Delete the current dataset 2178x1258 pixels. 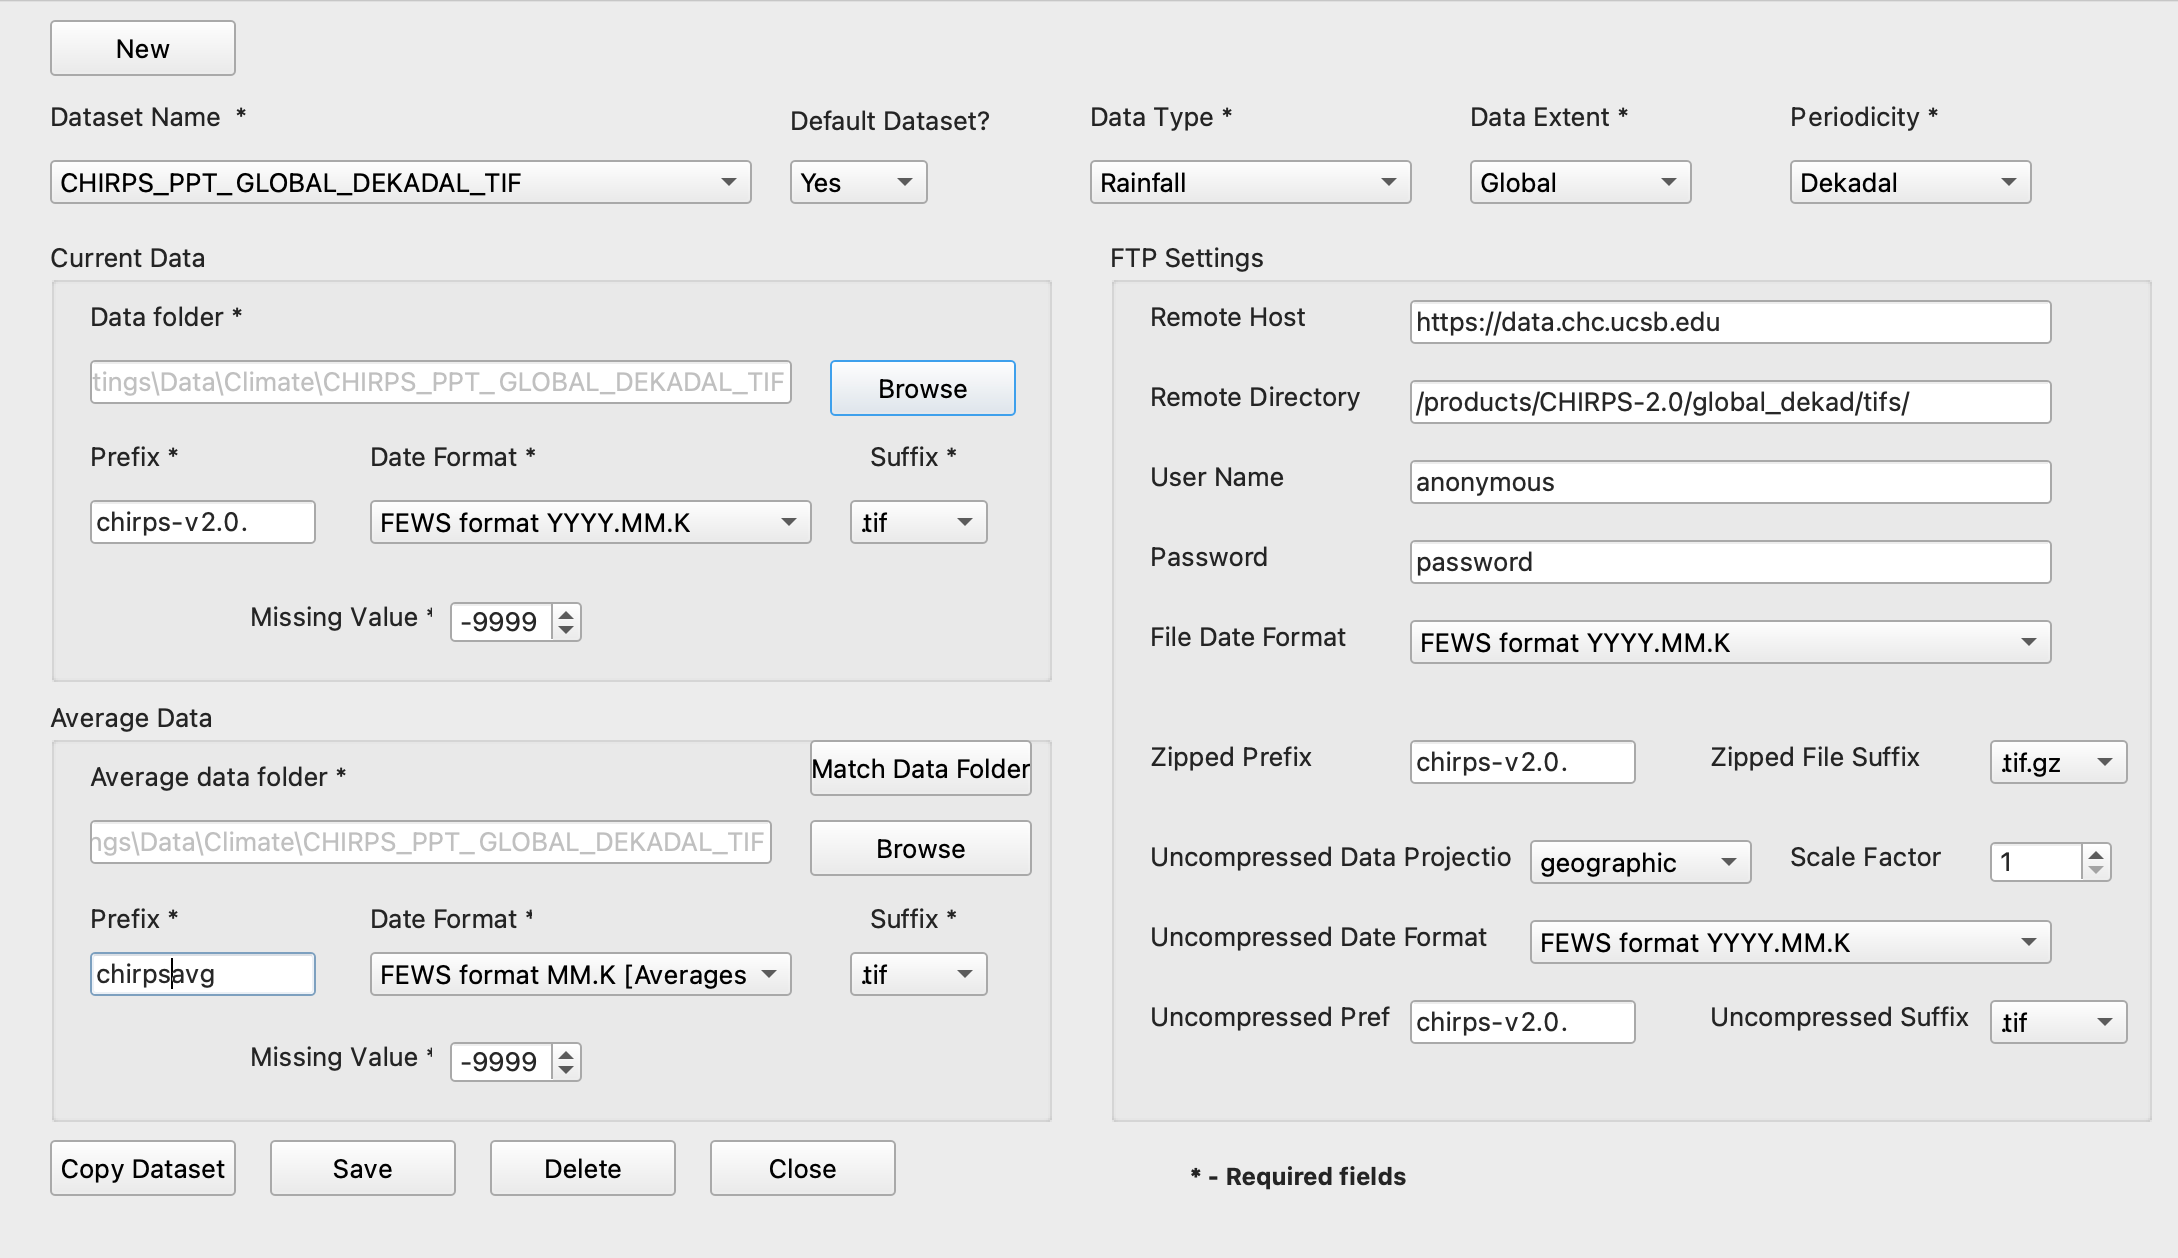582,1168
